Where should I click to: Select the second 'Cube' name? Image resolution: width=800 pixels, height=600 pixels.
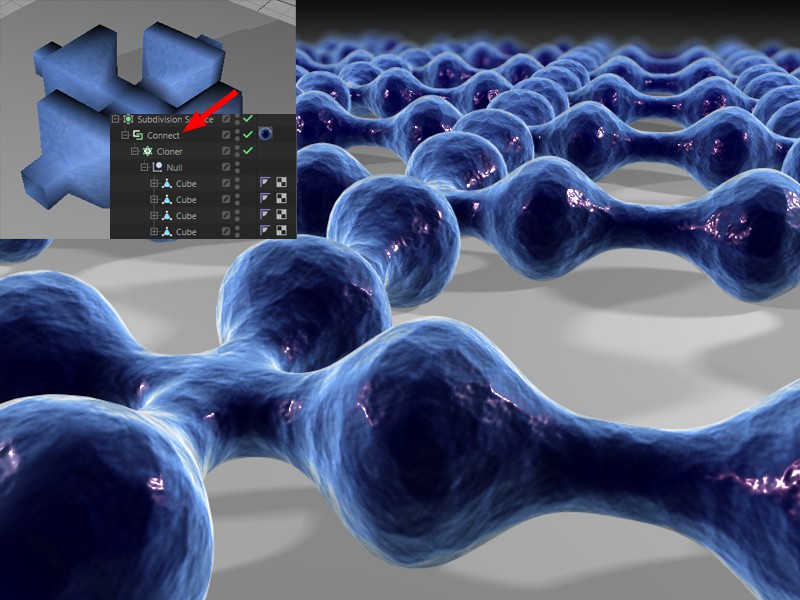(186, 200)
